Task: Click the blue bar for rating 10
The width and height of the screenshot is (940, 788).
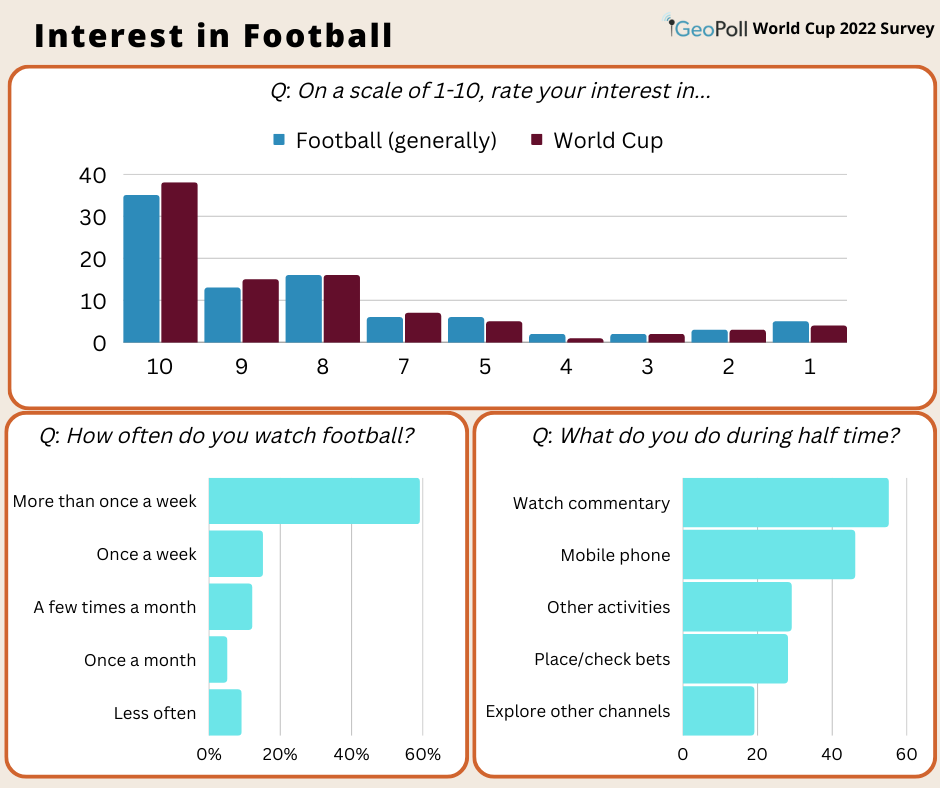Action: tap(141, 269)
